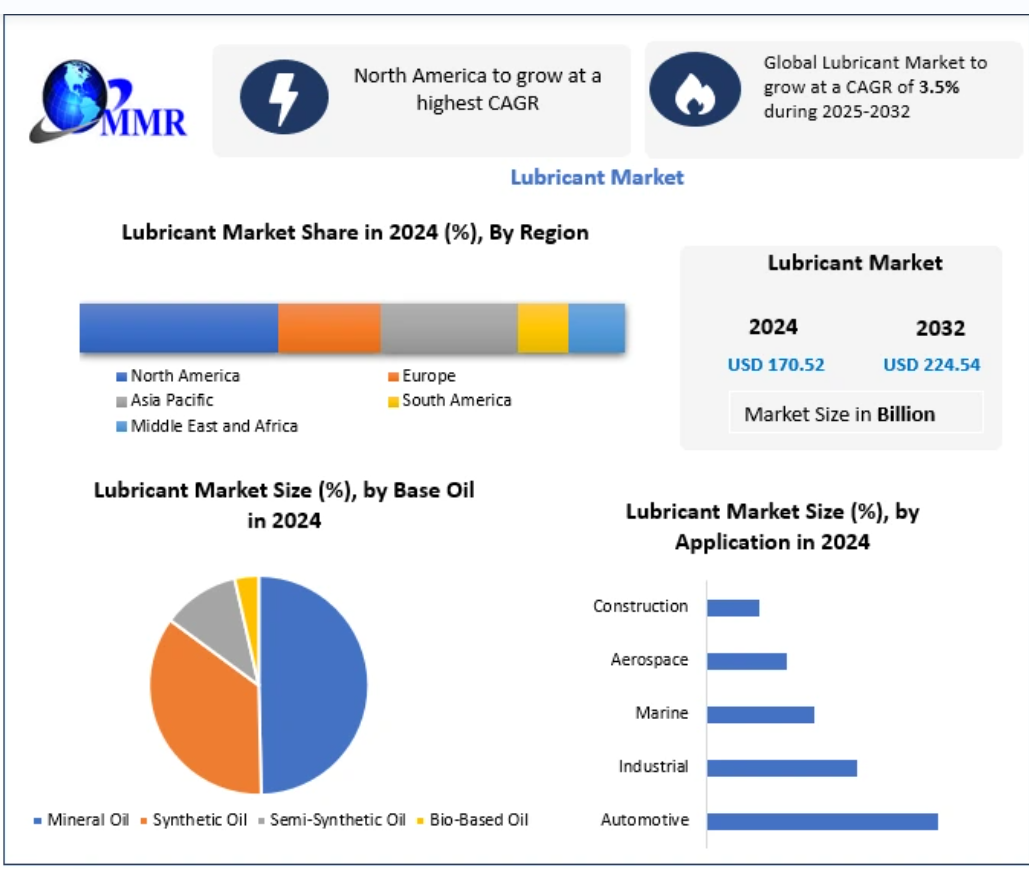Select the yellow South America bar segment
The image size is (1029, 869).
tap(543, 328)
